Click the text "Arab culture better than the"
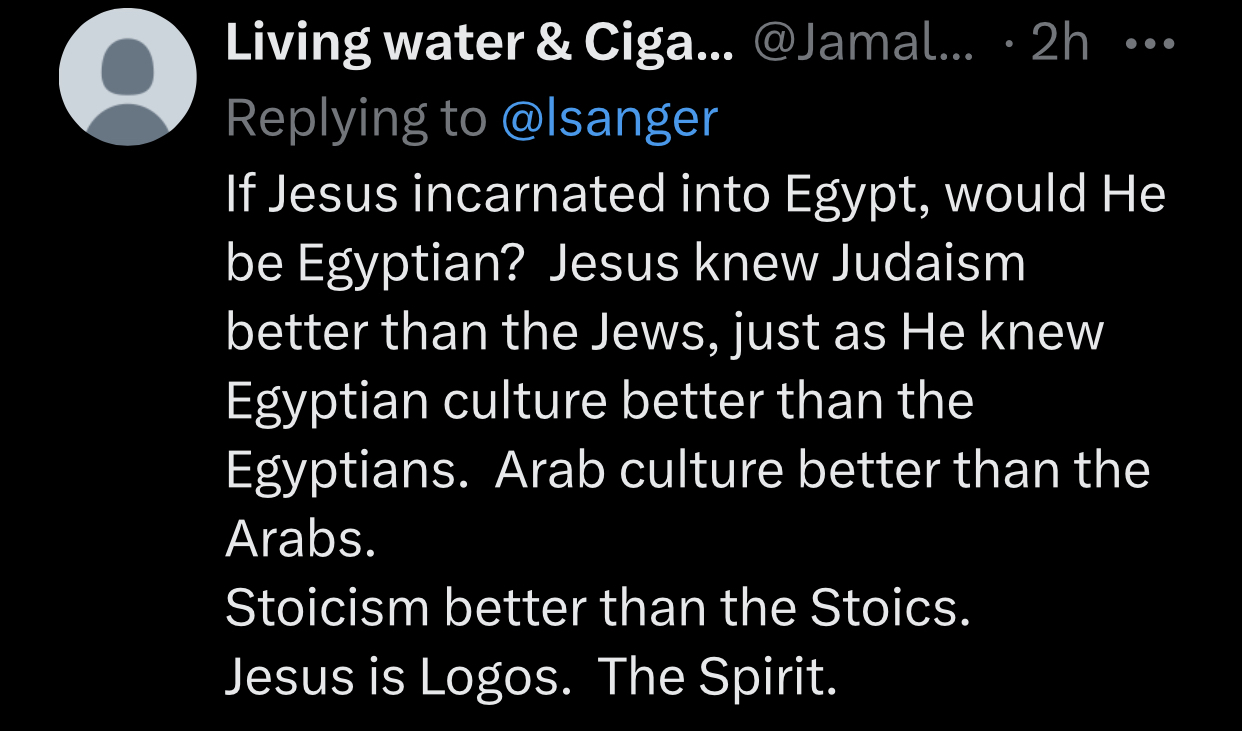The image size is (1242, 731). tap(822, 470)
